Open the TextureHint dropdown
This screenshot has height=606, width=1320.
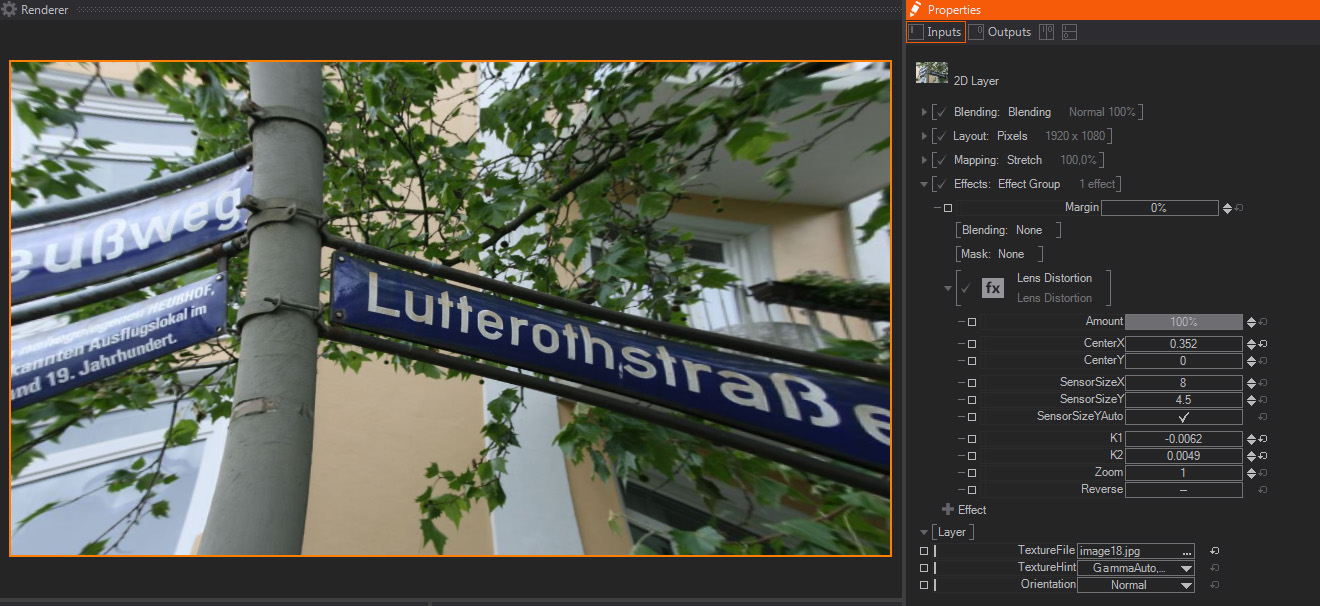click(1186, 568)
